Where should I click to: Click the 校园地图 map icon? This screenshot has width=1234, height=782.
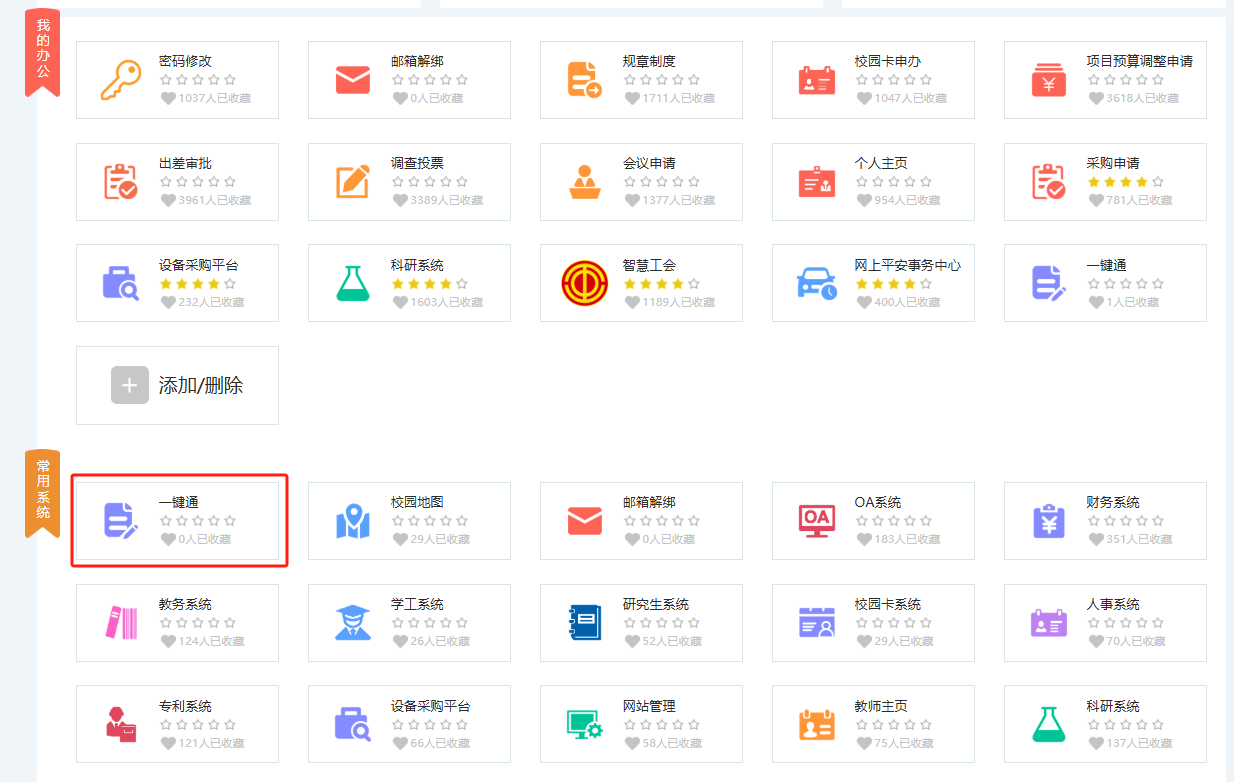coord(353,521)
